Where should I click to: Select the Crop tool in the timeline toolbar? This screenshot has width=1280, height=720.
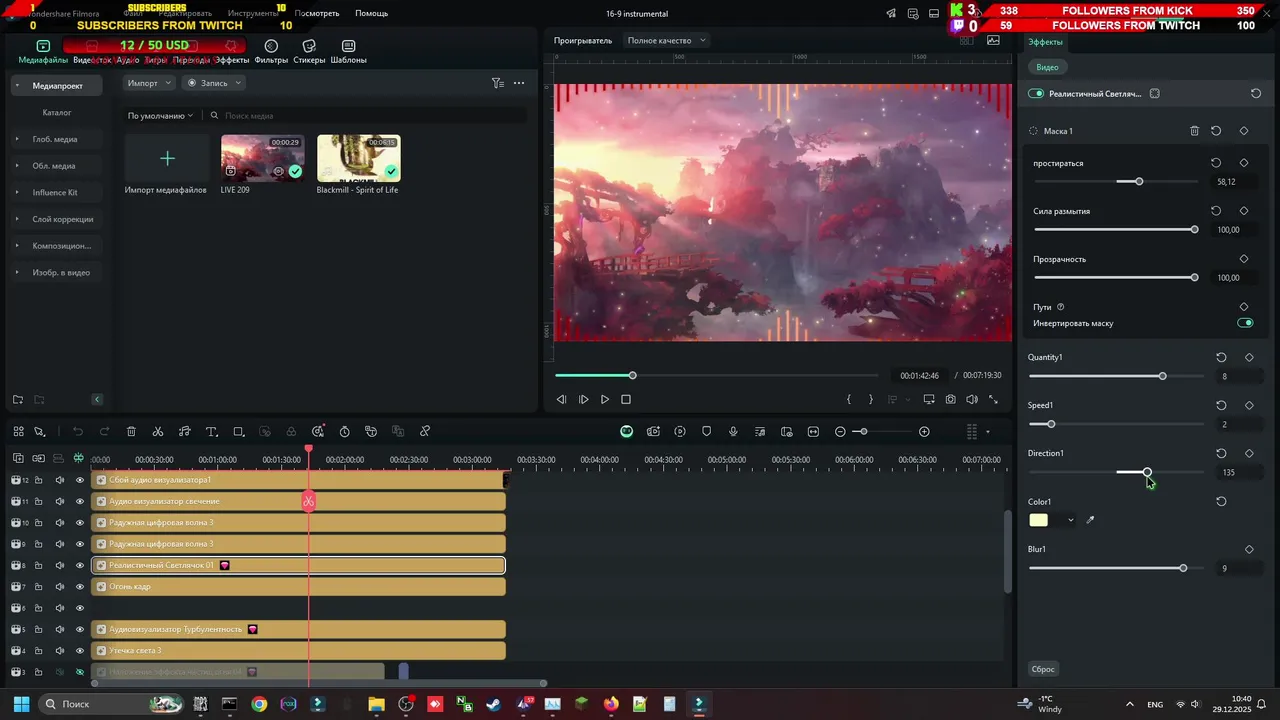pyautogui.click(x=238, y=432)
